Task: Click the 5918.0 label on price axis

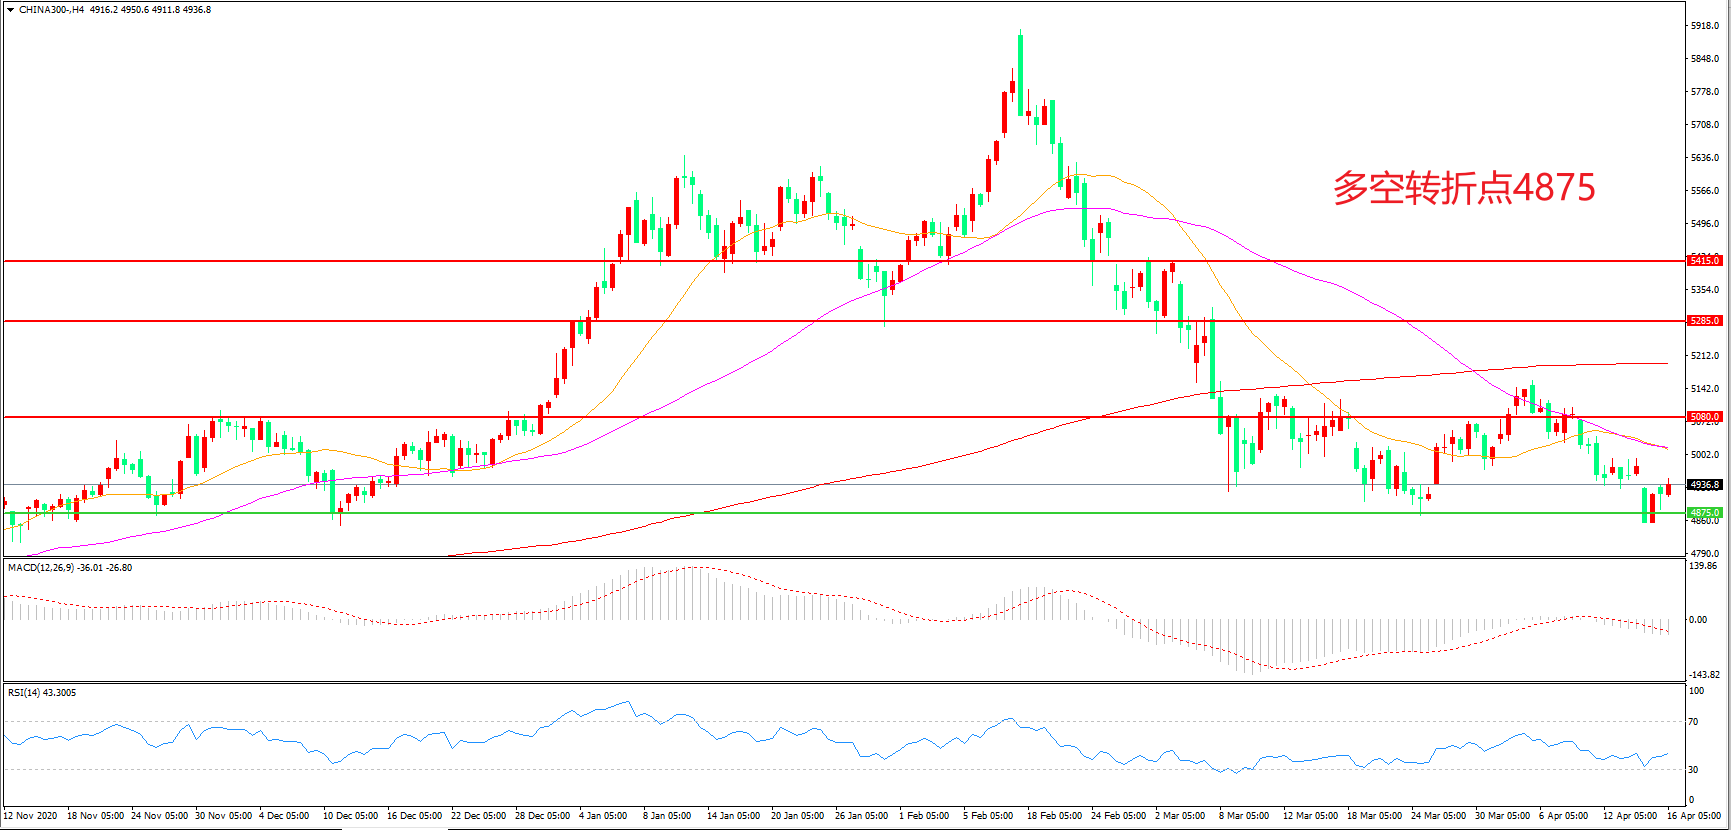Action: (1704, 26)
